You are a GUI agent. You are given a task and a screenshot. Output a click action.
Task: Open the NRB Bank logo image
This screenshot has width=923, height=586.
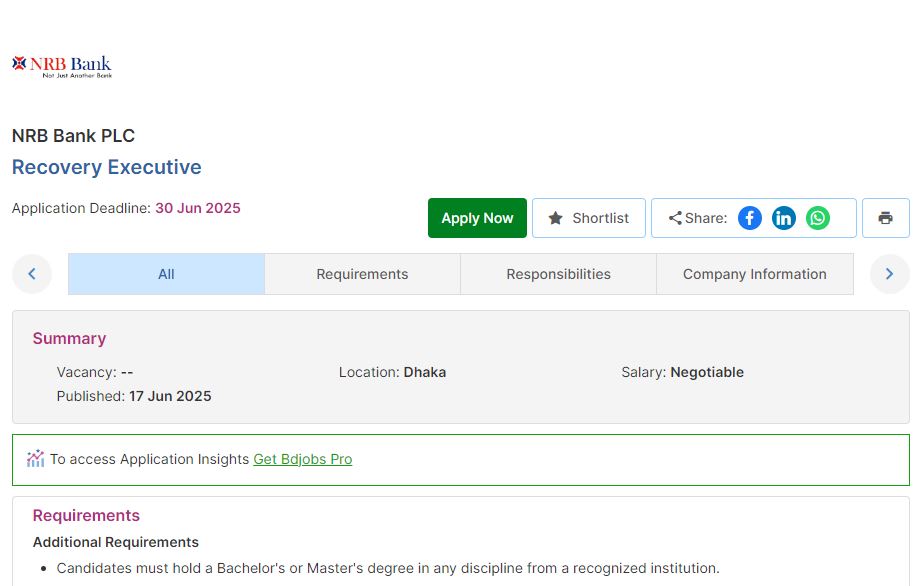[62, 66]
